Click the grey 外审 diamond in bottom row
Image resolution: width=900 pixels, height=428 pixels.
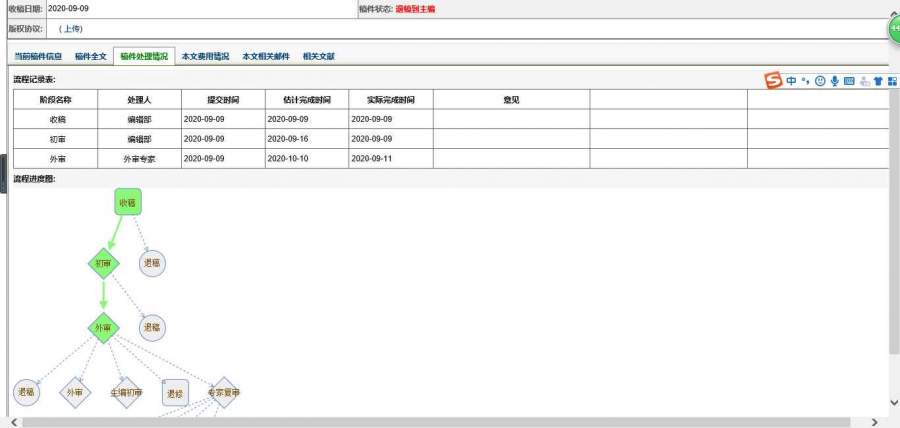point(75,392)
